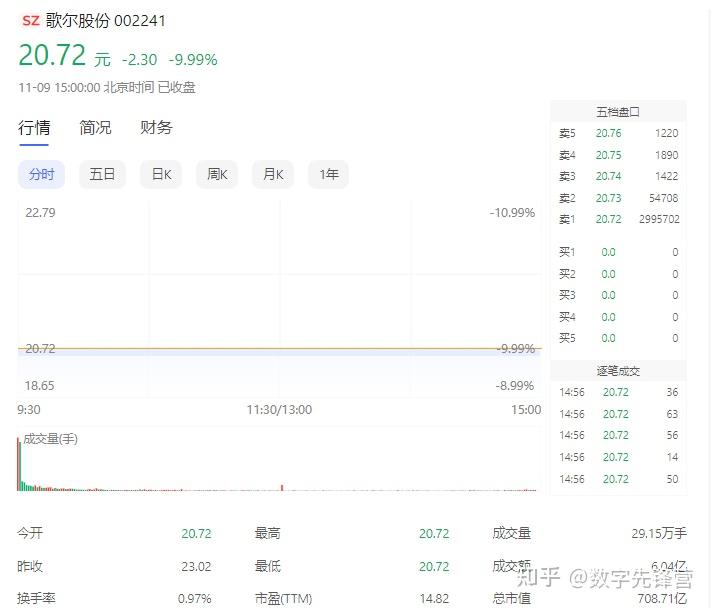
Task: Click 最低 value 20.72
Action: (x=434, y=567)
